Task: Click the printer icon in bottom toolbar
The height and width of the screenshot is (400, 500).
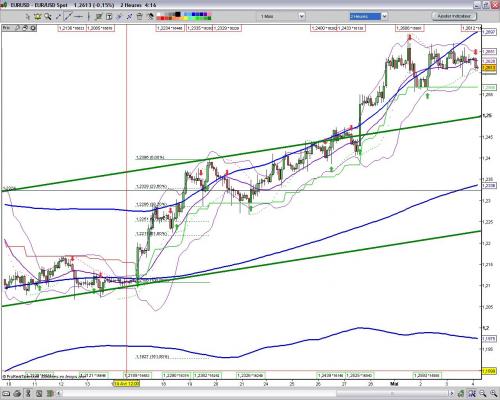Action: 17,394
